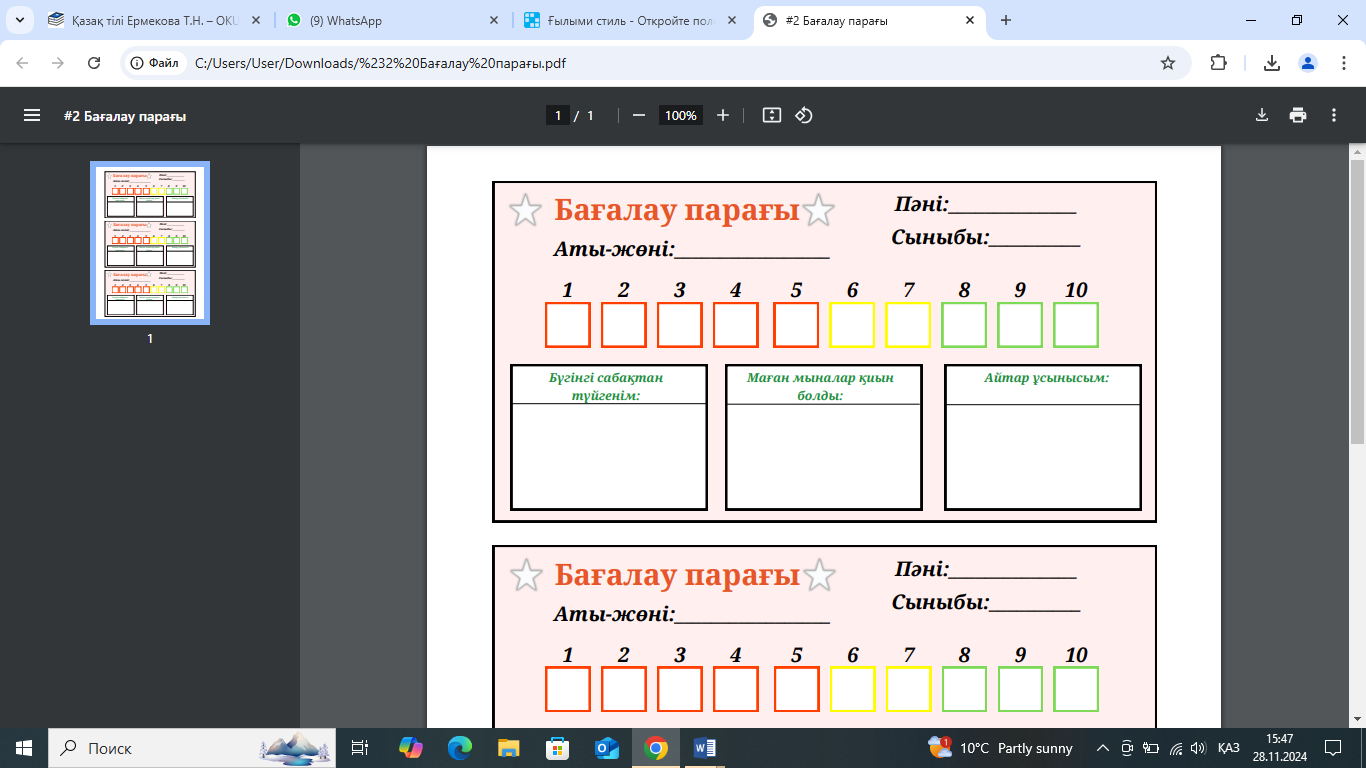The image size is (1366, 768).
Task: Edit the current page number field
Action: pyautogui.click(x=558, y=116)
